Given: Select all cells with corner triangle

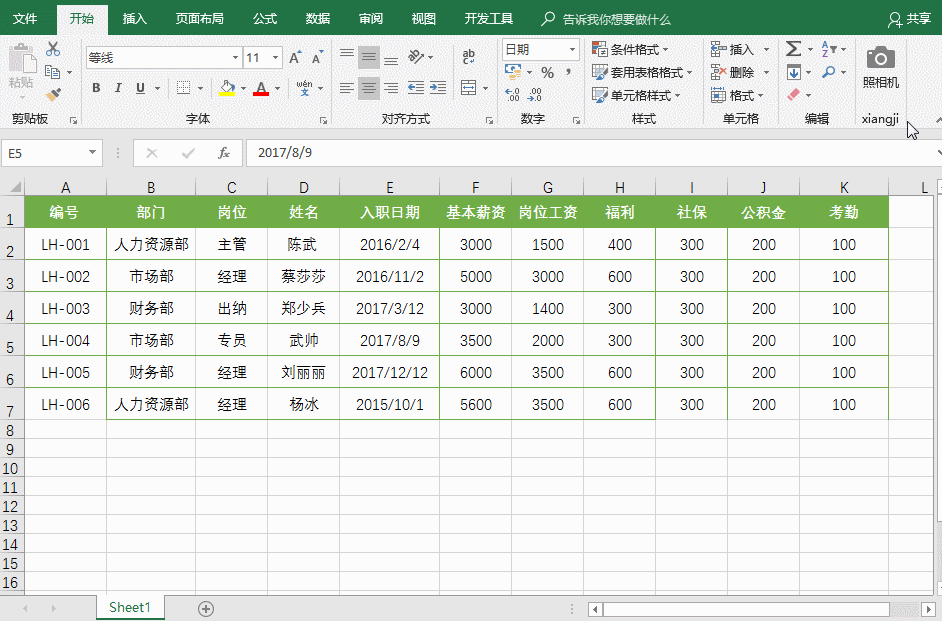Looking at the screenshot, I should (14, 187).
